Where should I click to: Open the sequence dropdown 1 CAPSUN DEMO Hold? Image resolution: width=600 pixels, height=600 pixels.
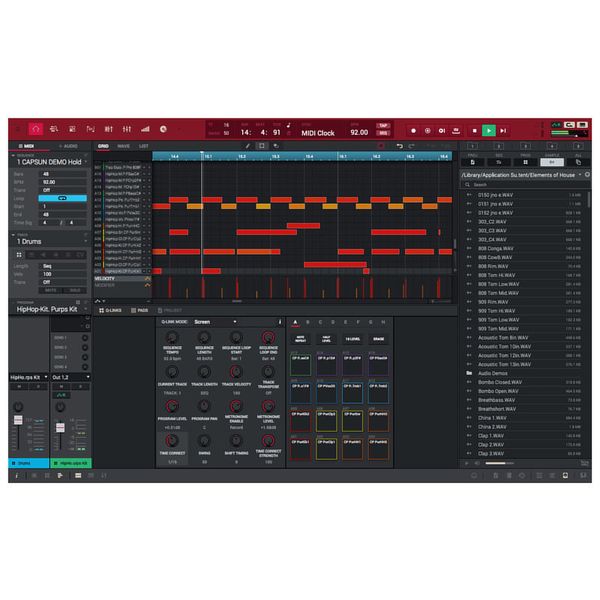coord(50,162)
